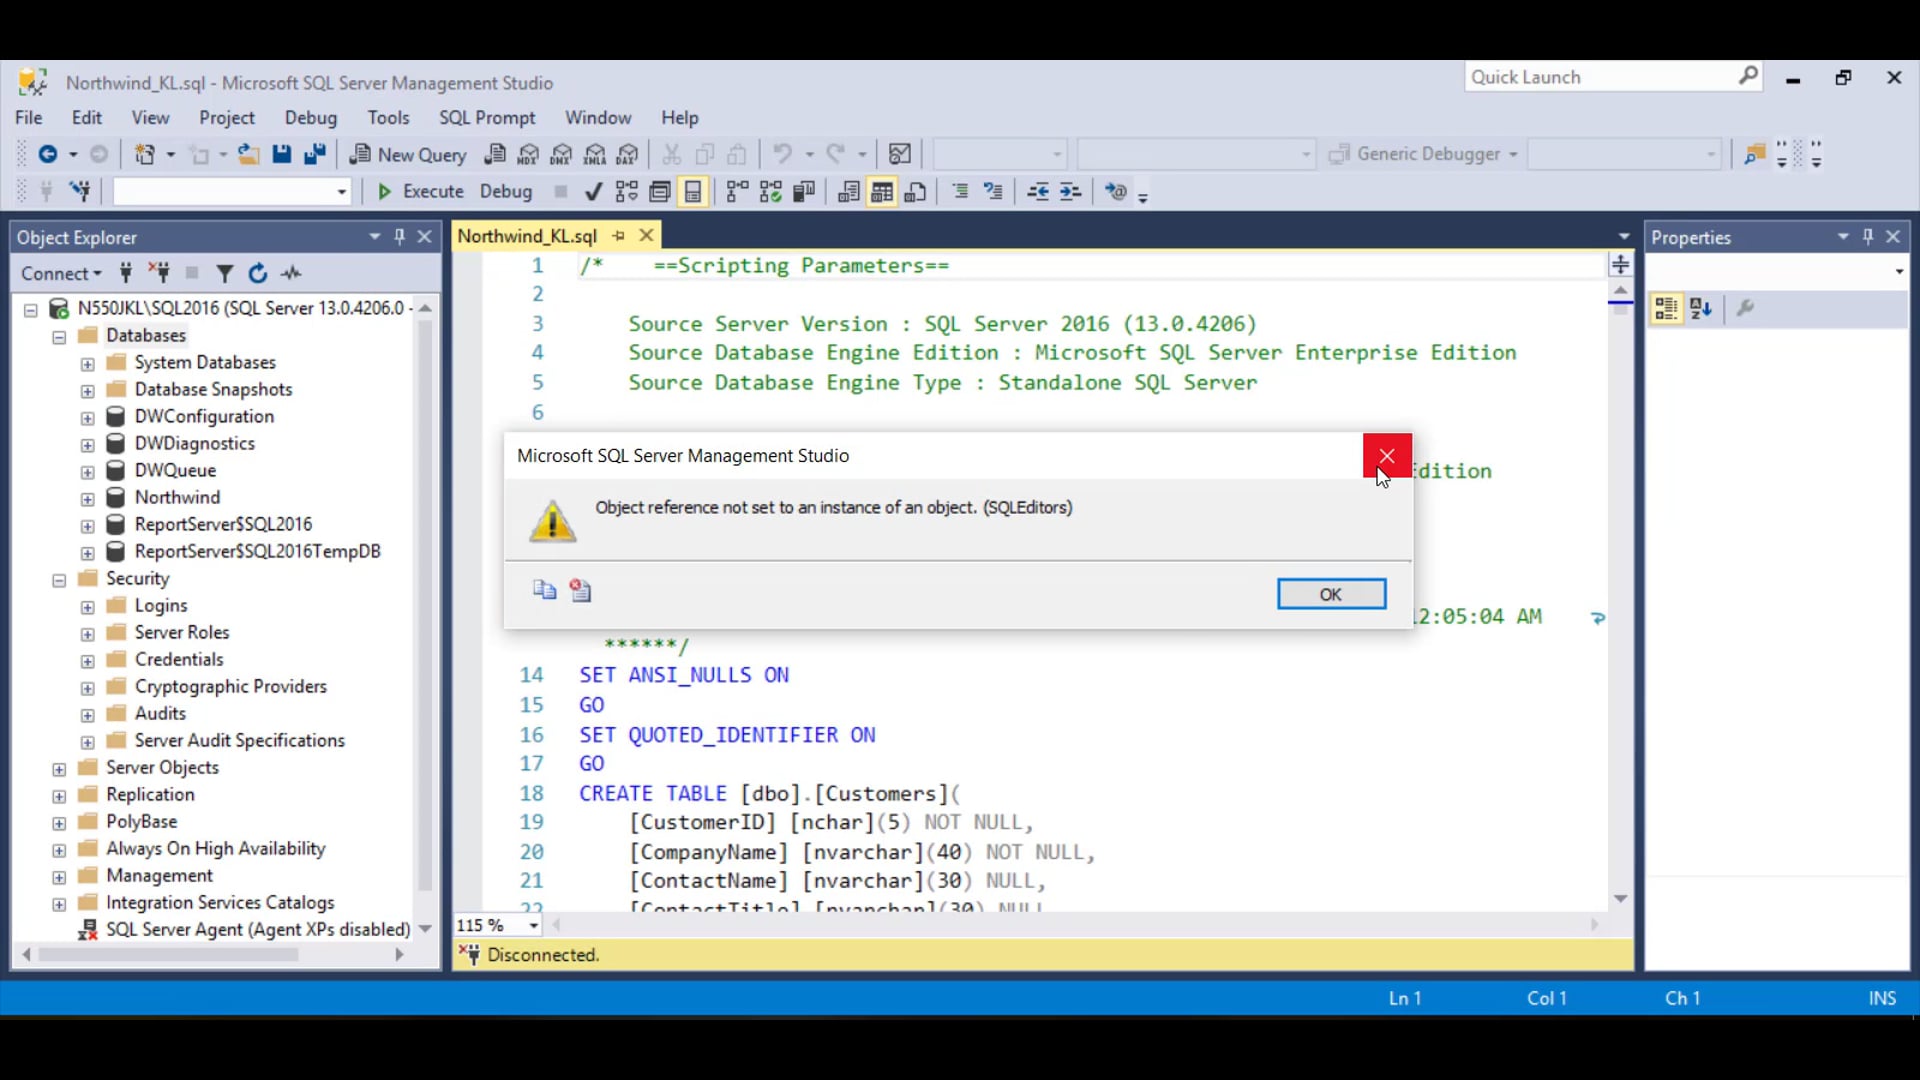The width and height of the screenshot is (1920, 1080).
Task: Toggle Categorized view in Properties panel
Action: click(x=1666, y=309)
